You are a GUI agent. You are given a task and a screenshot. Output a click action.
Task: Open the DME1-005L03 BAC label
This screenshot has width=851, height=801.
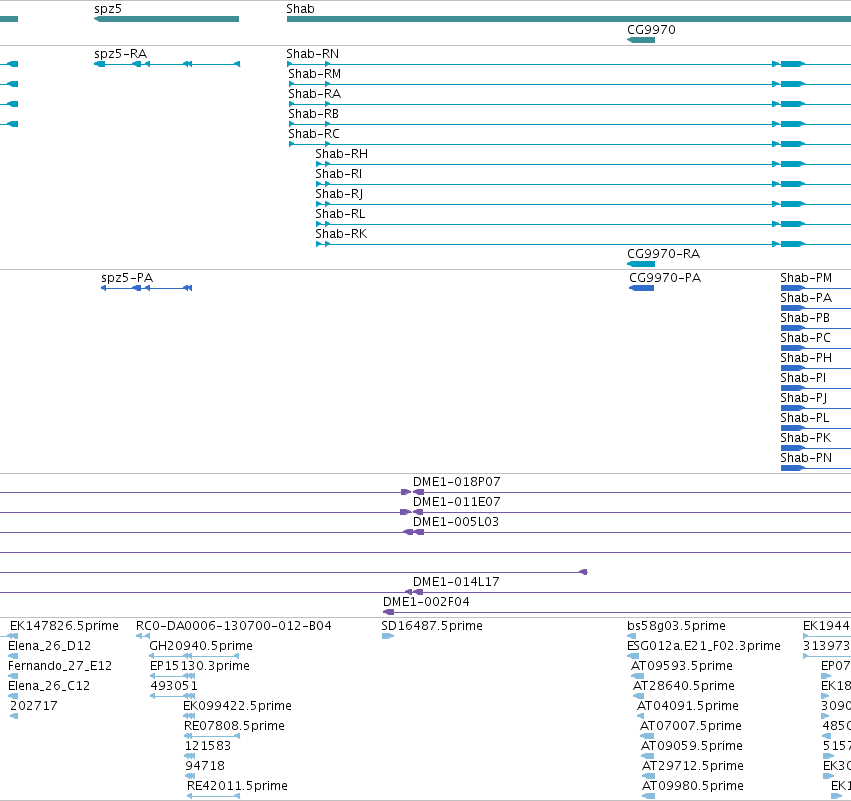click(x=456, y=522)
